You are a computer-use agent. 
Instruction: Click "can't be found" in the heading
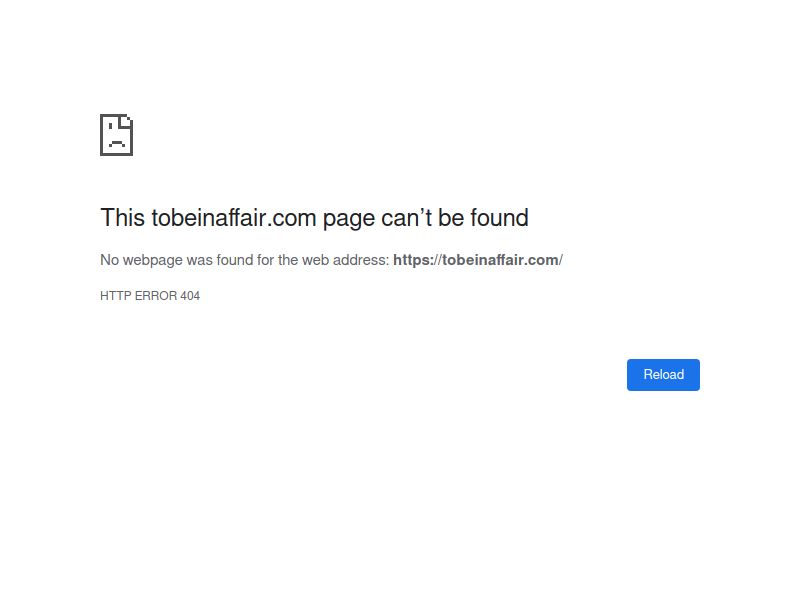[455, 218]
